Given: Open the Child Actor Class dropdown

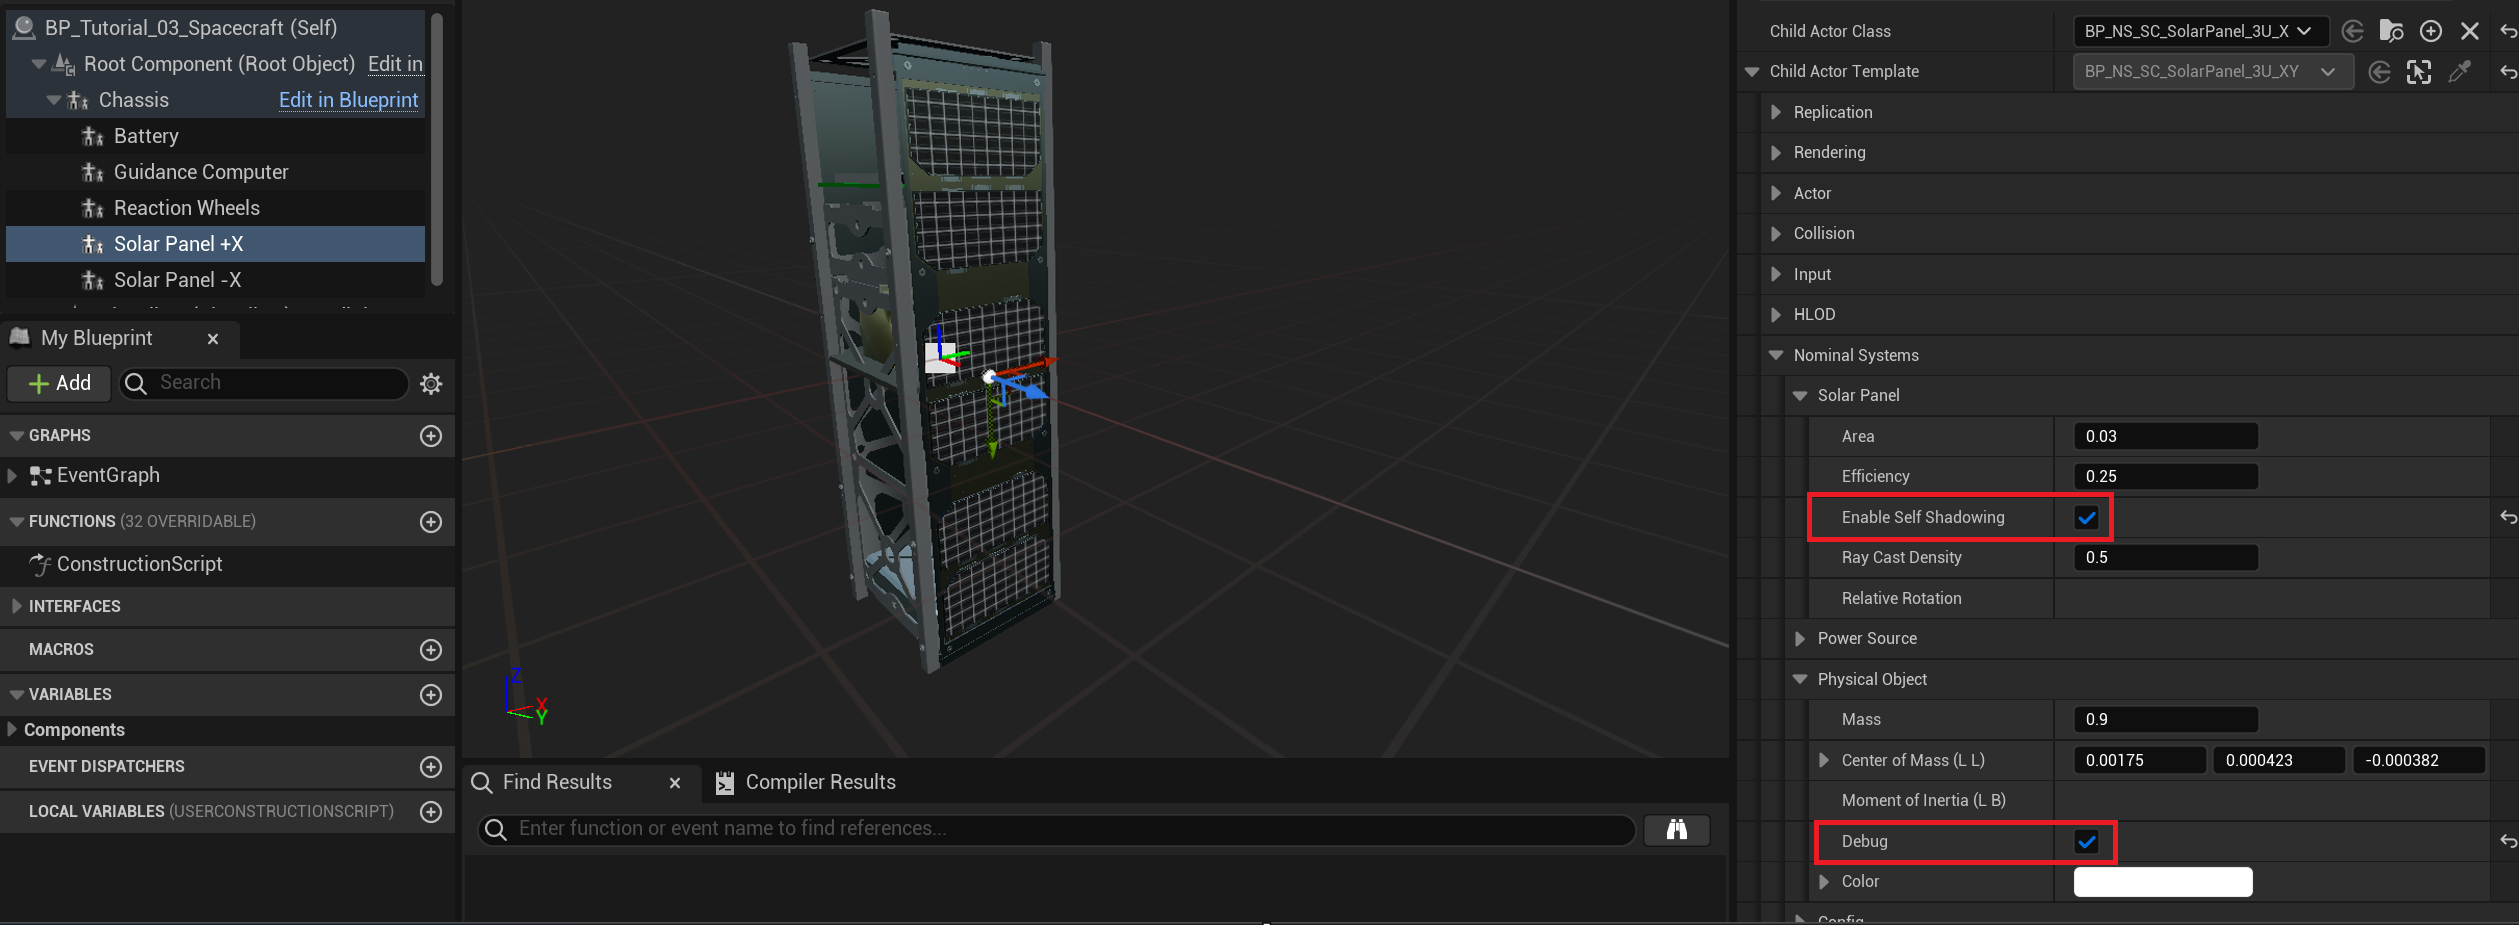Looking at the screenshot, I should [x=2199, y=31].
